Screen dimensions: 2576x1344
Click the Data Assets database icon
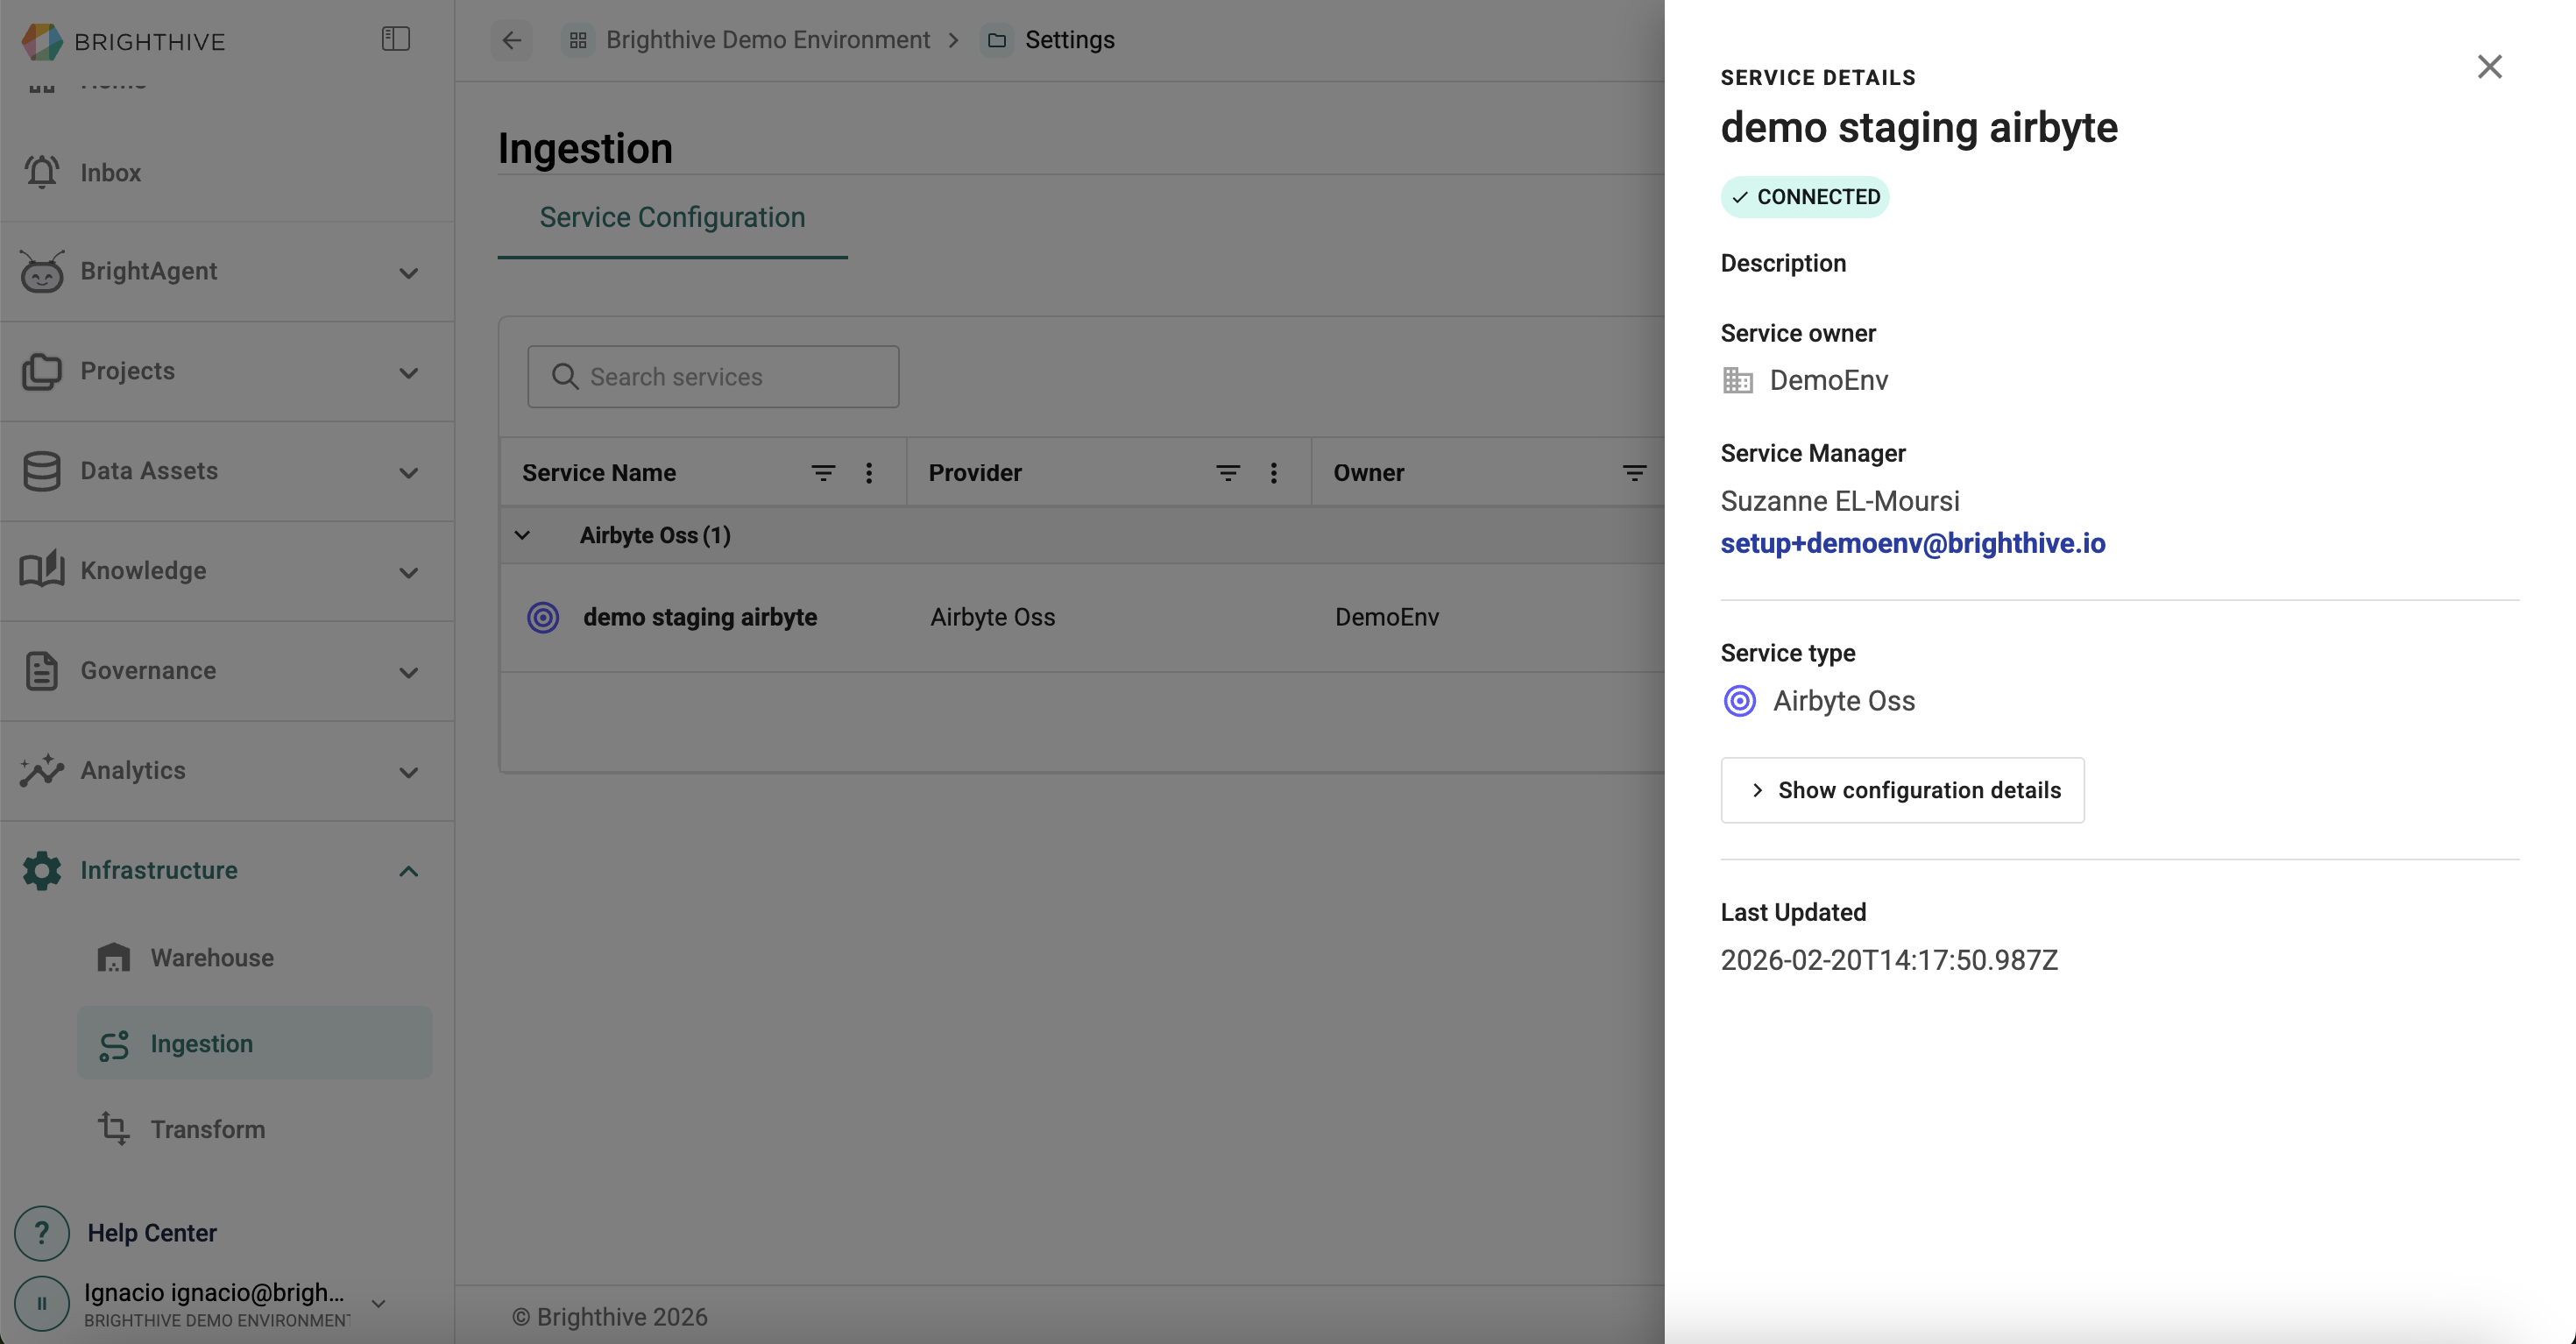42,471
